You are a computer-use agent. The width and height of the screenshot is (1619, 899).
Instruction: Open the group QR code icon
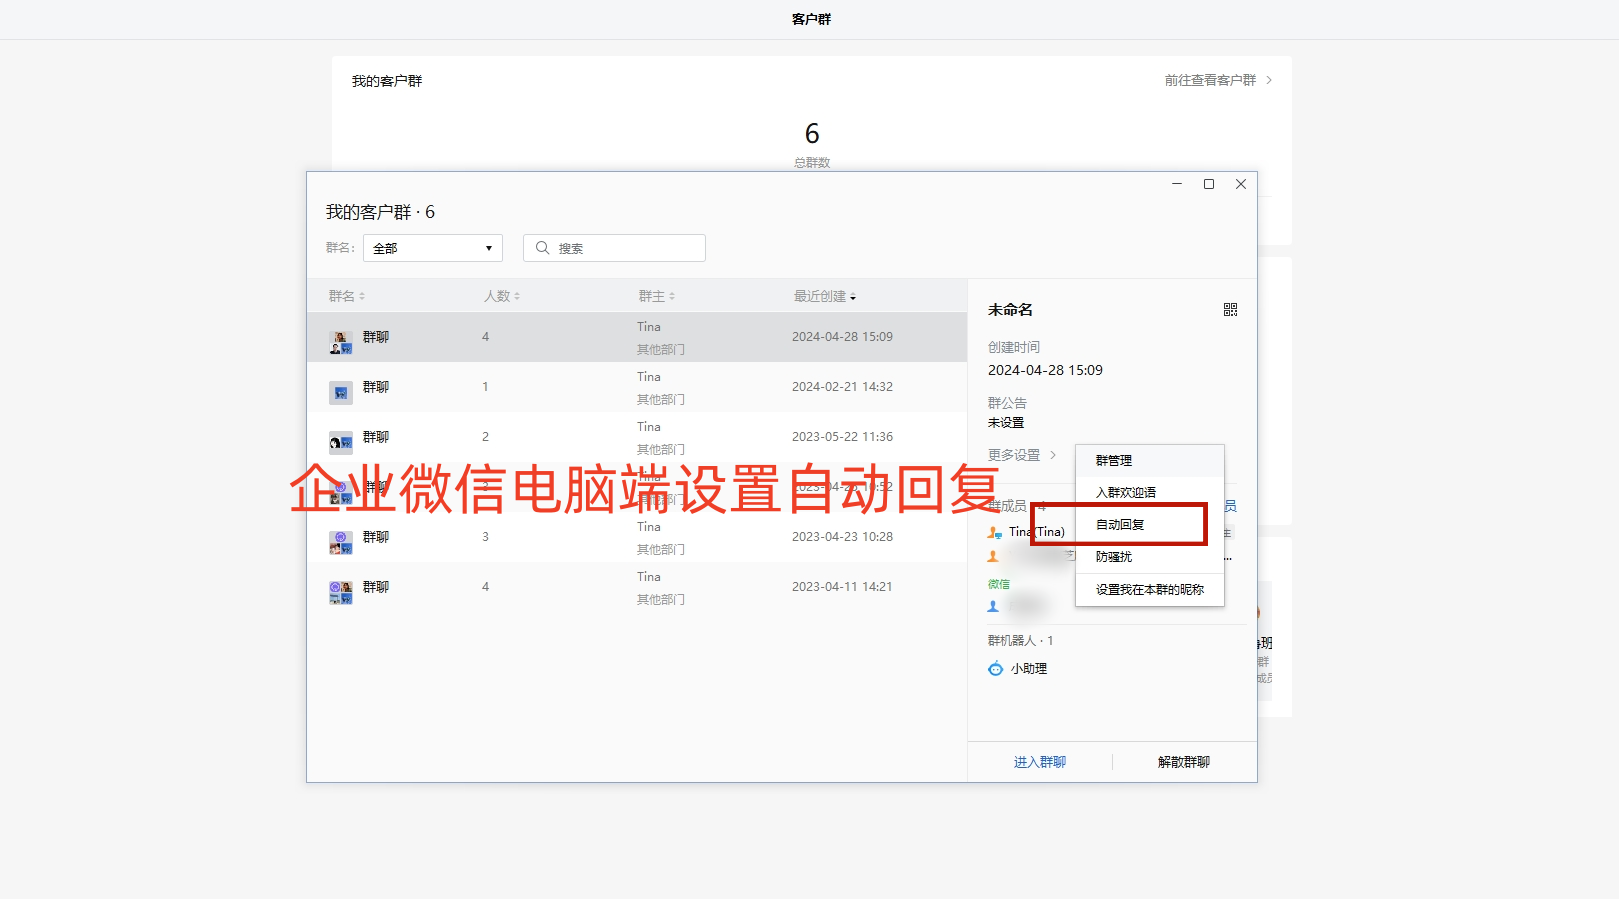tap(1230, 310)
